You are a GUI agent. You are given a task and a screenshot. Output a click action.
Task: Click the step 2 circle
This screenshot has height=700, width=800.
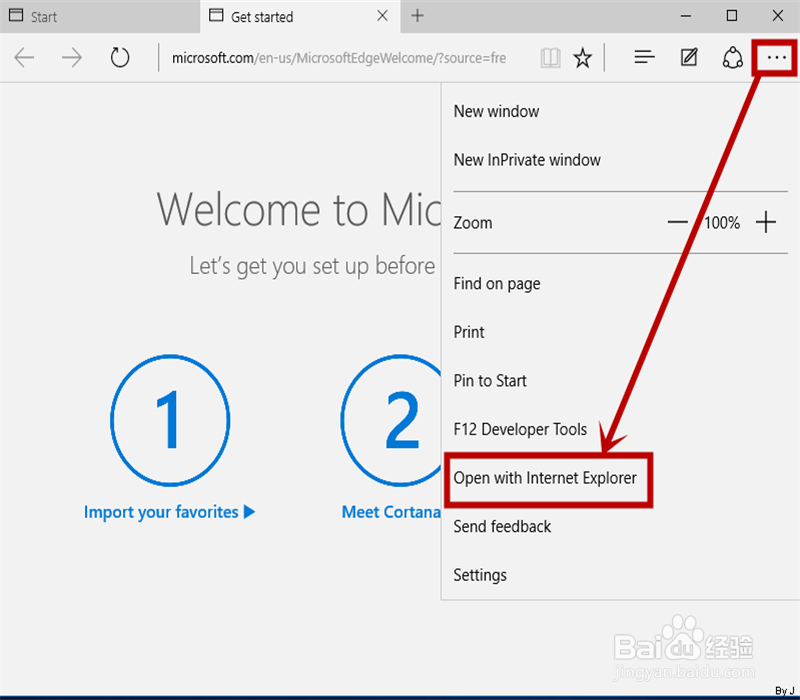(391, 420)
